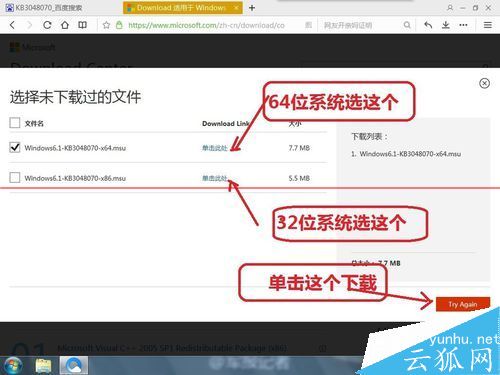Image resolution: width=500 pixels, height=375 pixels.
Task: Go back with the browser back arrow
Action: 12,25
